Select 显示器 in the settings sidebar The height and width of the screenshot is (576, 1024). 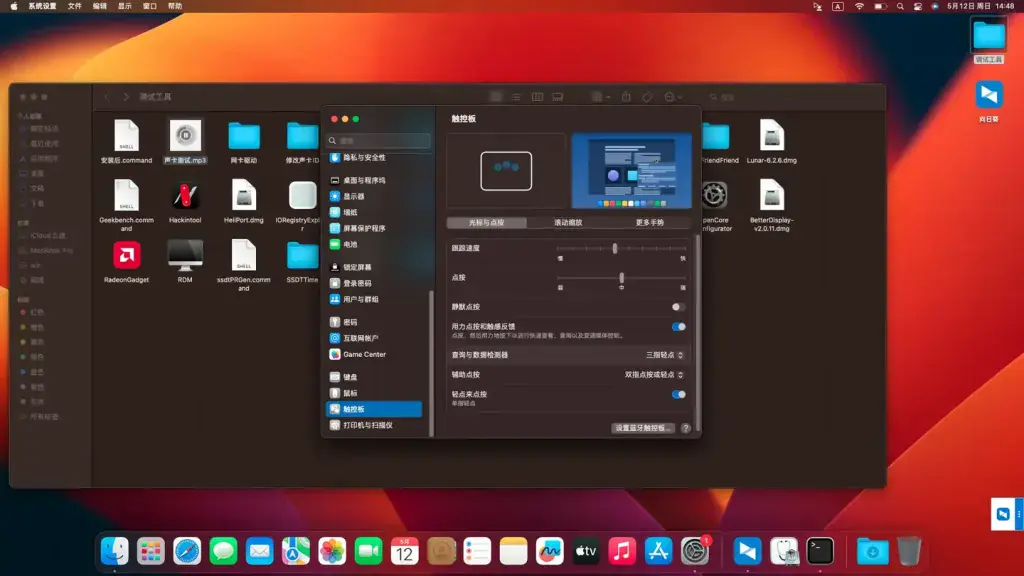click(374, 197)
